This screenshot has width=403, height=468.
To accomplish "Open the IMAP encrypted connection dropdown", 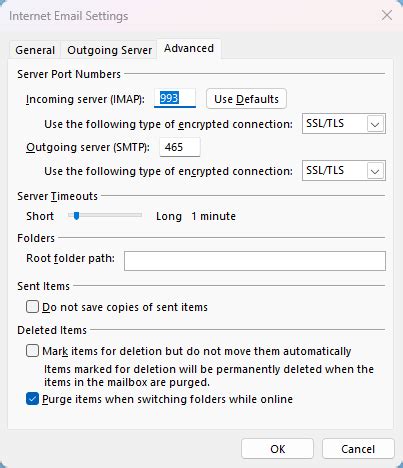I will [x=344, y=124].
